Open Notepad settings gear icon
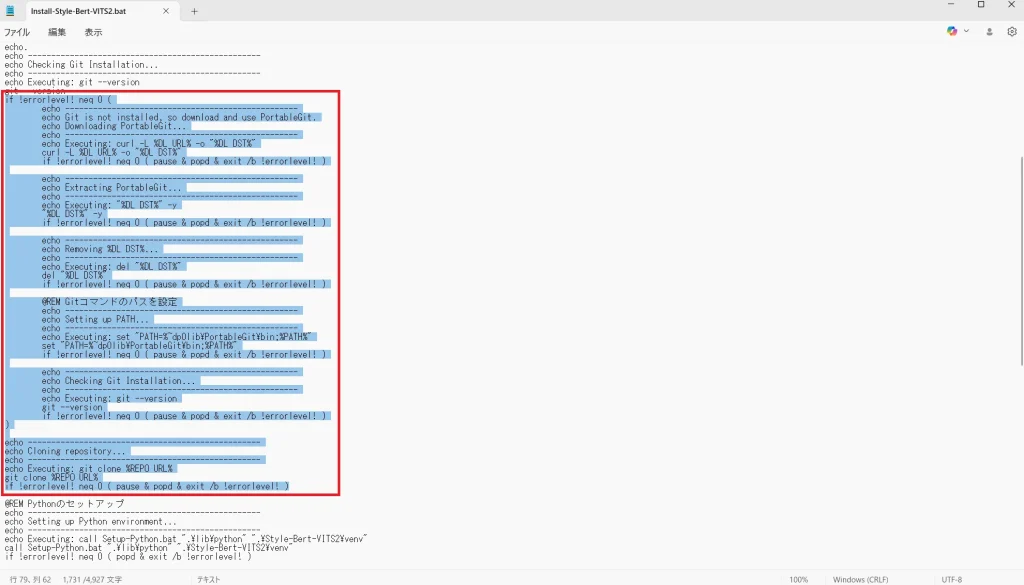The width and height of the screenshot is (1024, 585). pyautogui.click(x=1011, y=32)
